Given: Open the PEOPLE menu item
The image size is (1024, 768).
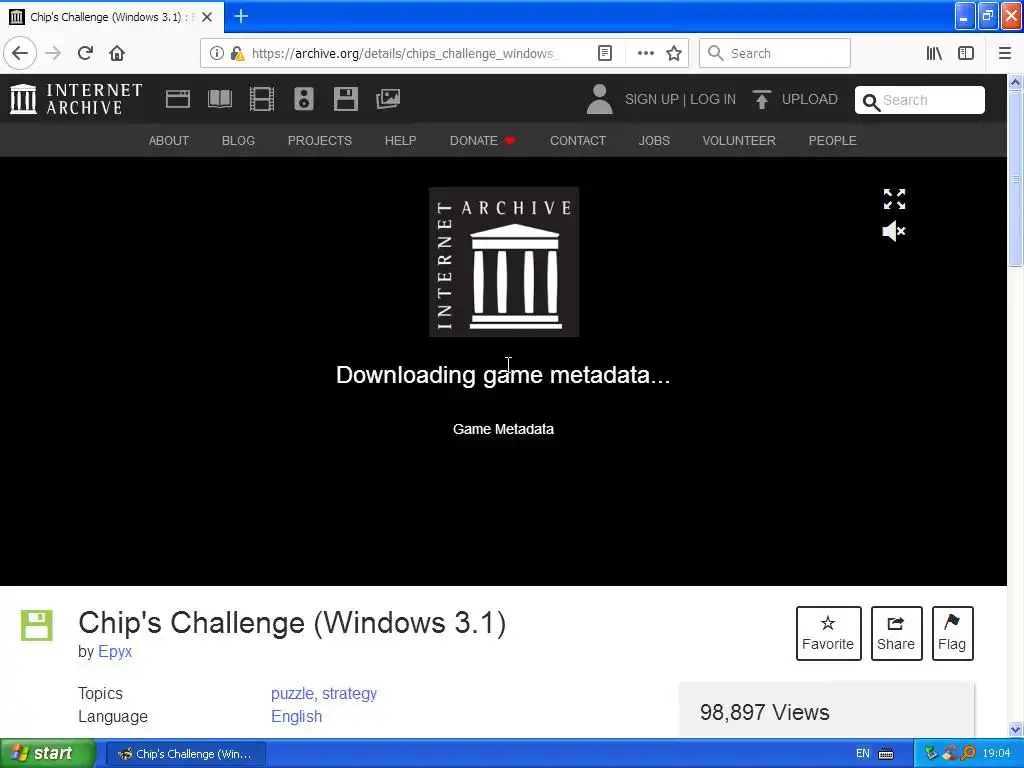Looking at the screenshot, I should [x=833, y=140].
